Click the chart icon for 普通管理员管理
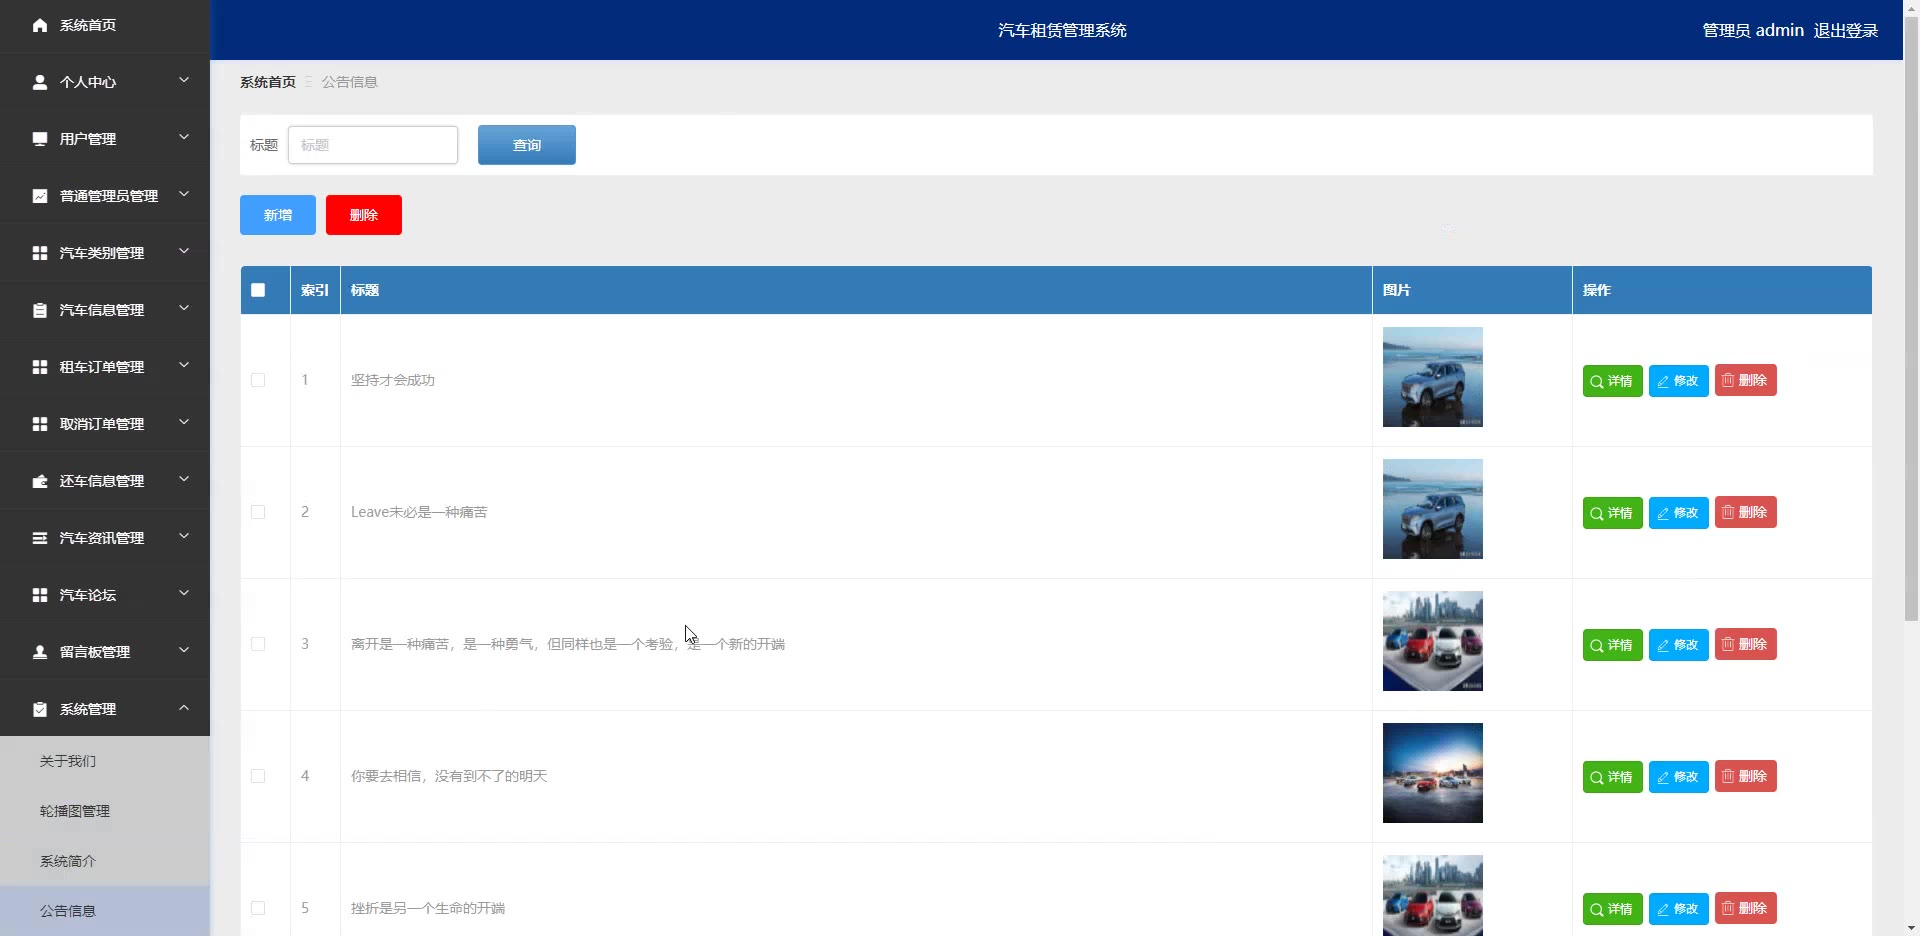This screenshot has width=1920, height=936. pos(40,196)
